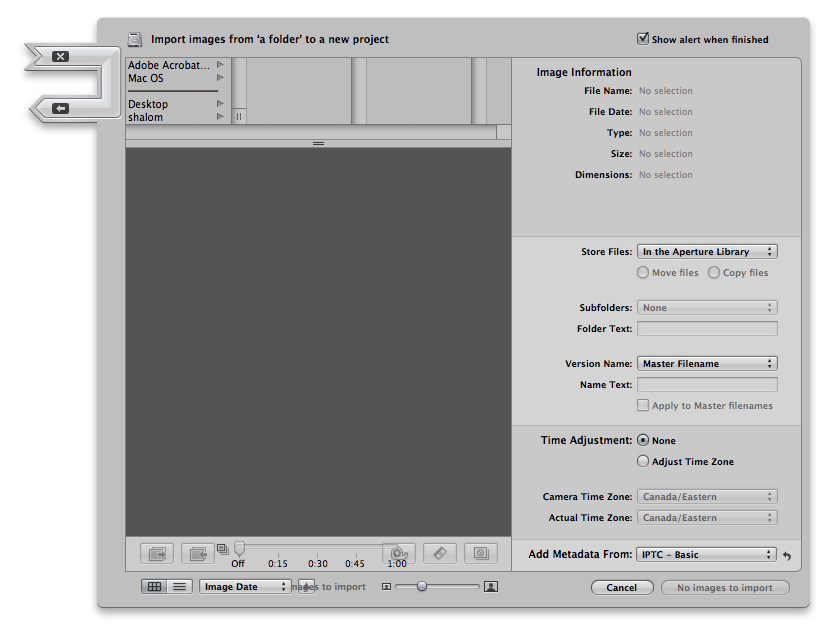This screenshot has height=625, width=828.
Task: Uncheck Show alert when finished
Action: 643,39
